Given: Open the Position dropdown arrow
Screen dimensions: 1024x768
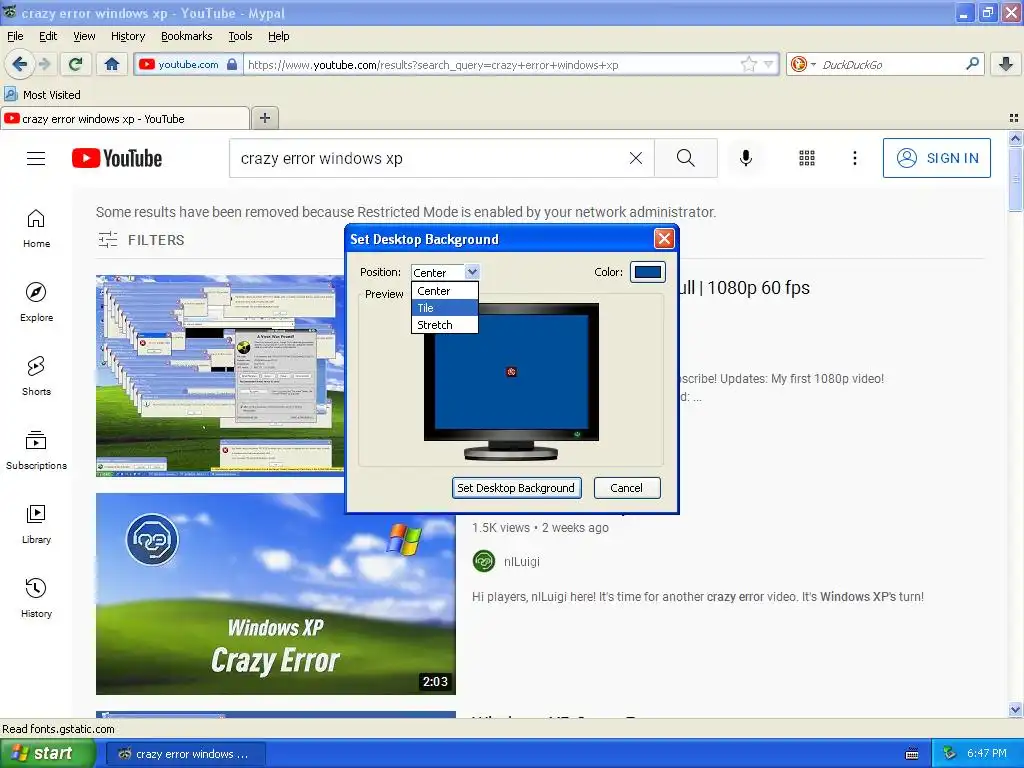Looking at the screenshot, I should pyautogui.click(x=472, y=272).
